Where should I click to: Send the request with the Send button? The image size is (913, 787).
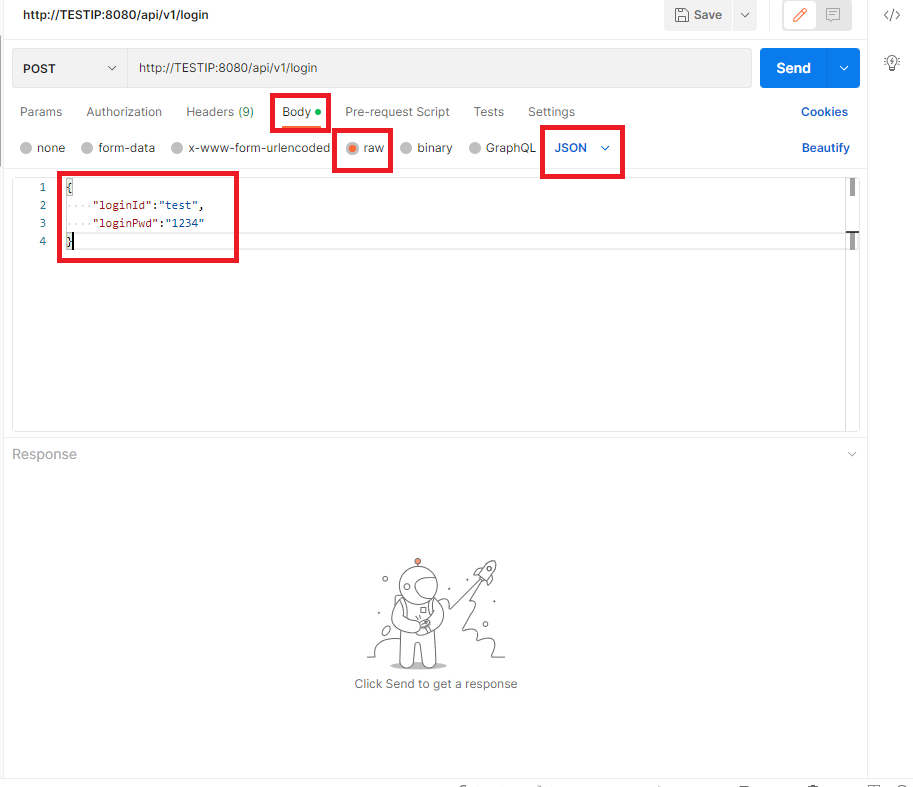[793, 68]
